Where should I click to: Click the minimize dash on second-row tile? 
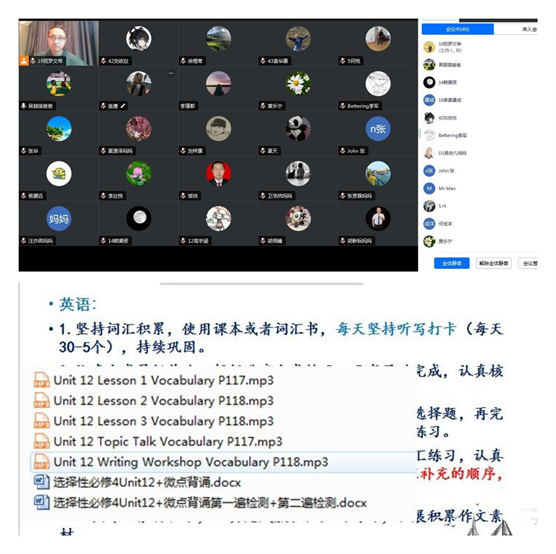pyautogui.click(x=171, y=74)
